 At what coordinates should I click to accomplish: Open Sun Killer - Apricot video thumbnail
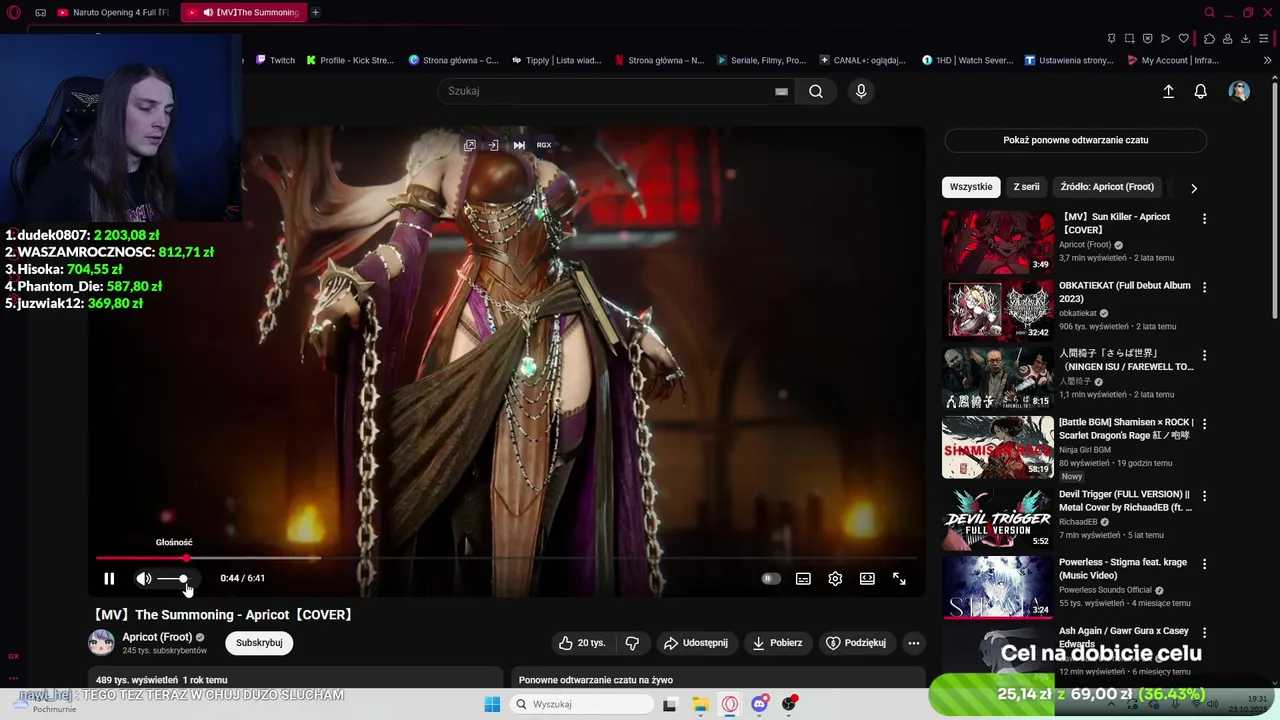997,241
